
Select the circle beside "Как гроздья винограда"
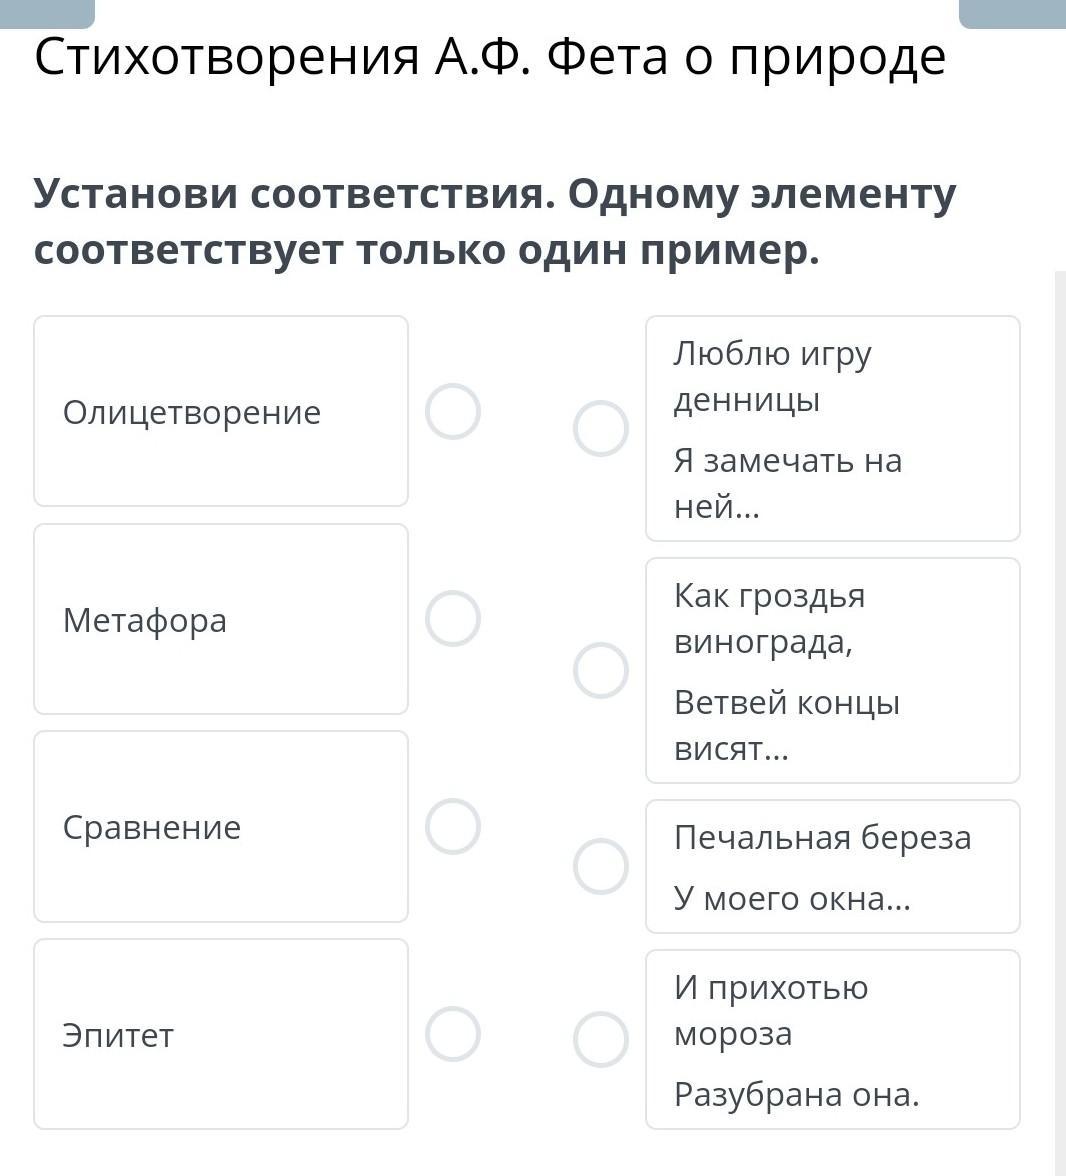[601, 670]
